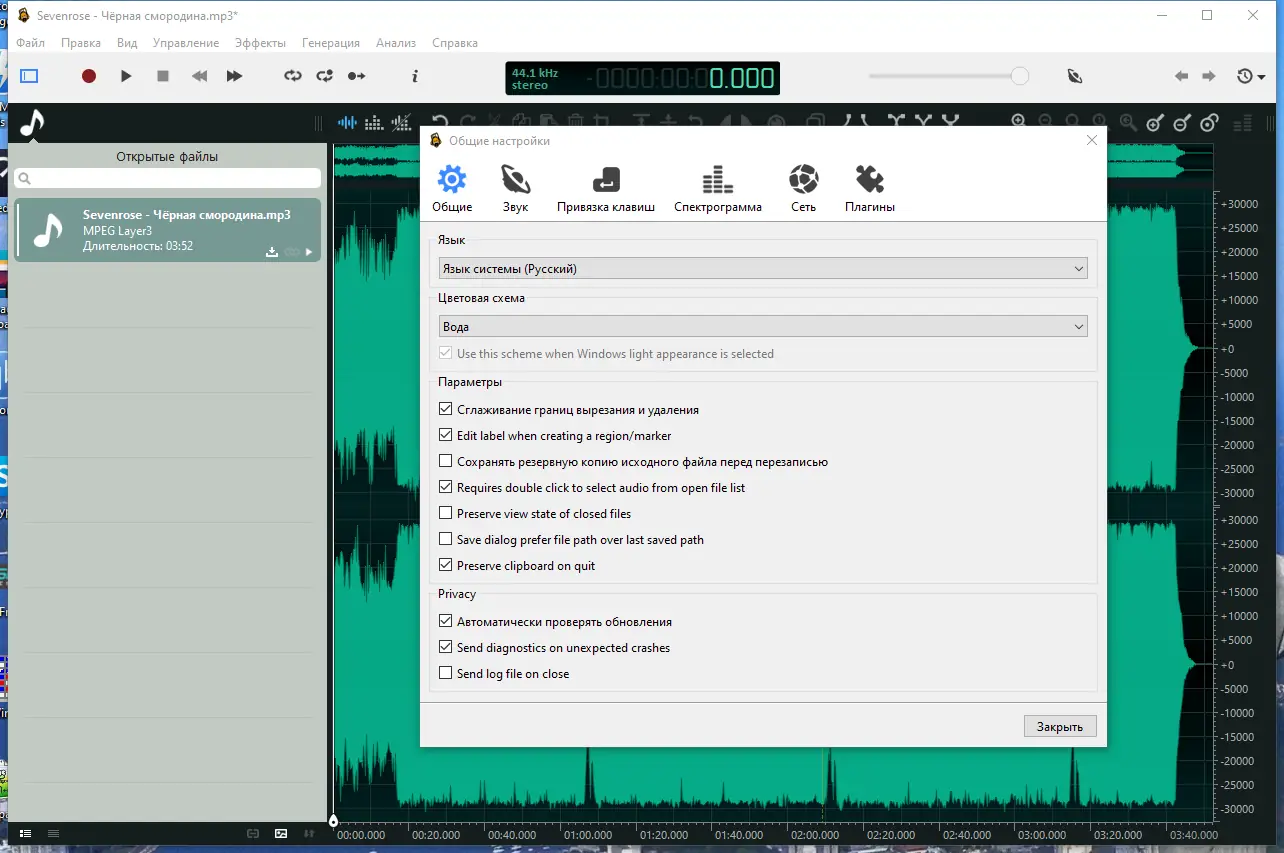Toggle Preserve clipboard on quit
Image resolution: width=1284 pixels, height=853 pixels.
click(446, 566)
